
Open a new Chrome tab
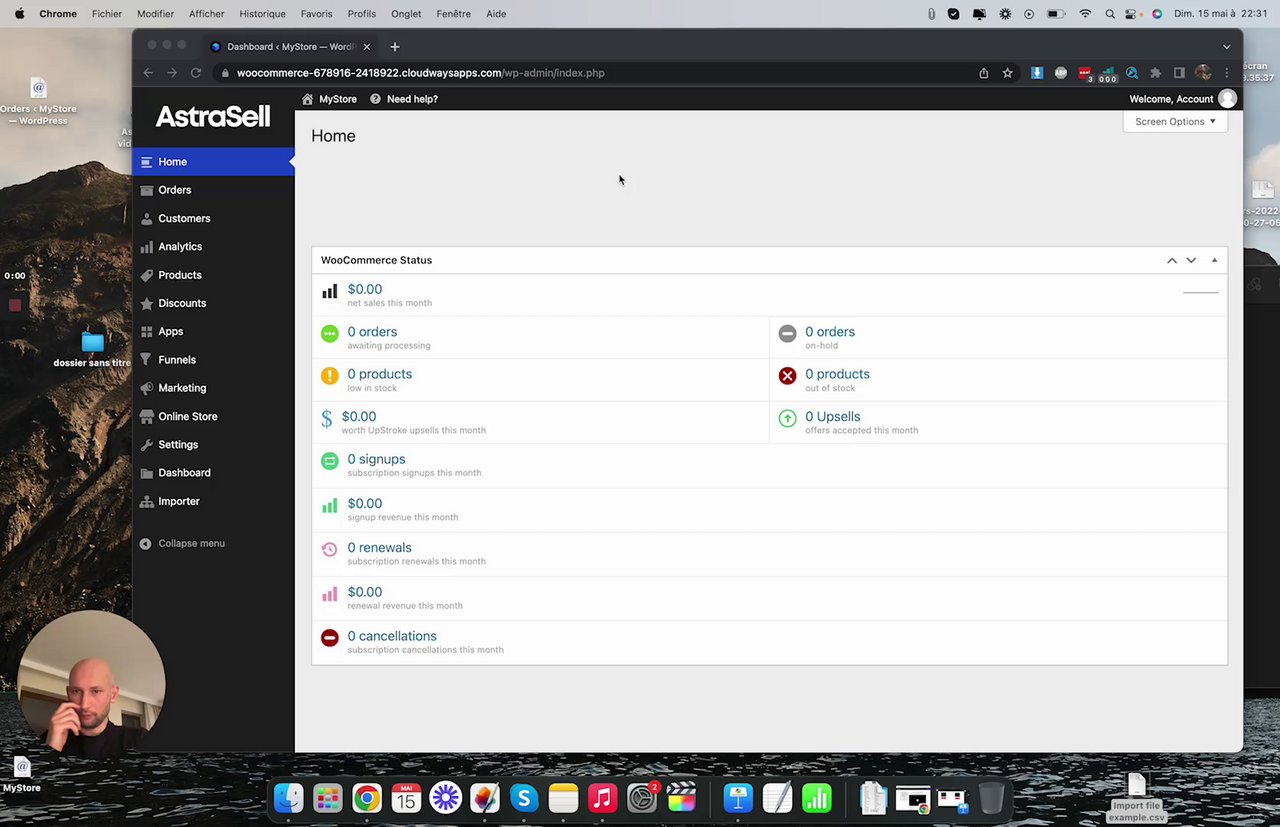pos(395,47)
